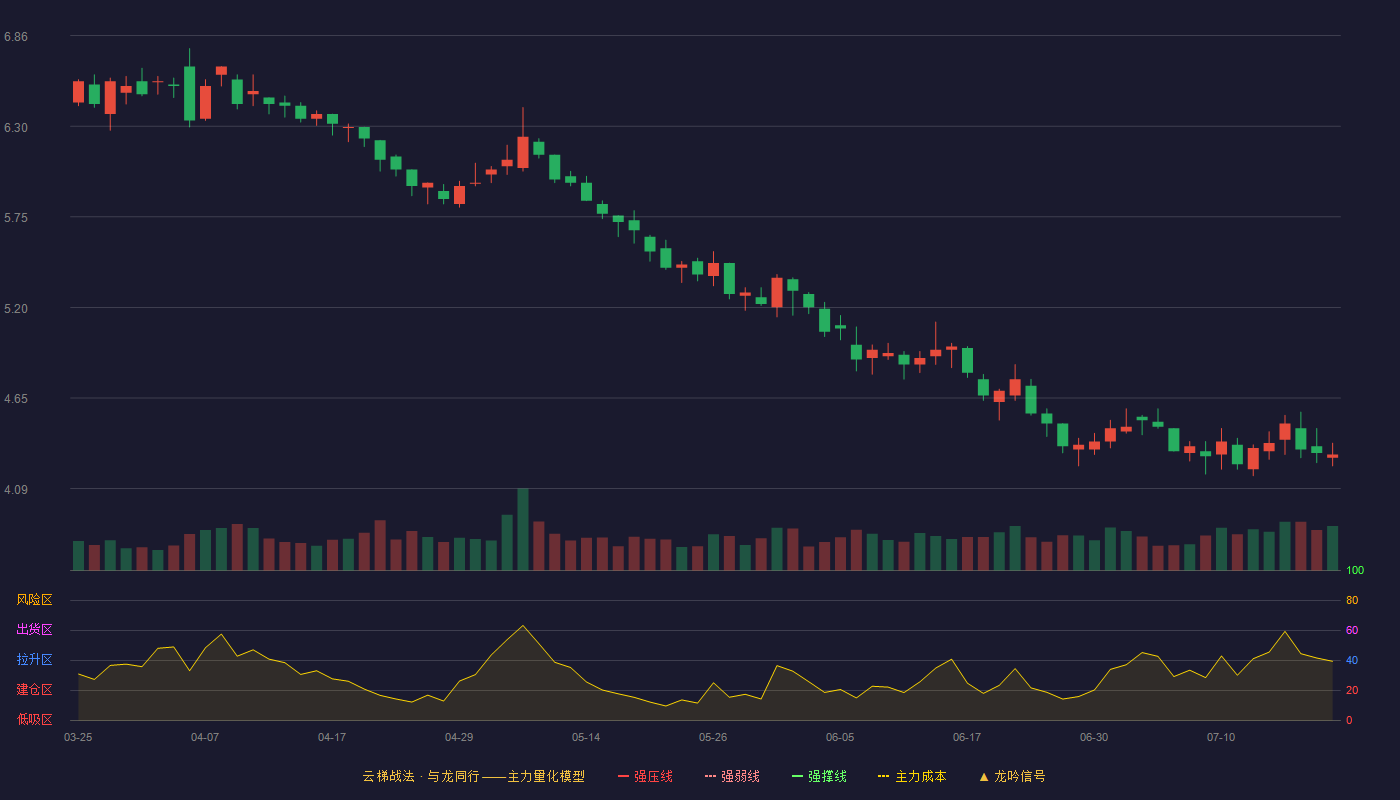Viewport: 1400px width, 800px height.
Task: Click the 04-29 date label
Action: coord(459,737)
